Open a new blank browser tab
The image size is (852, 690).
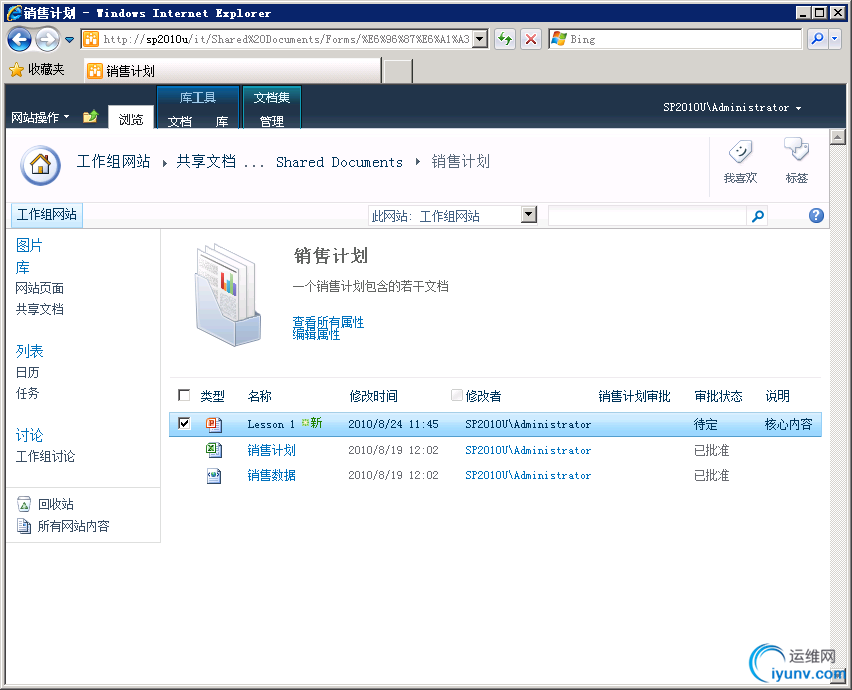[397, 71]
